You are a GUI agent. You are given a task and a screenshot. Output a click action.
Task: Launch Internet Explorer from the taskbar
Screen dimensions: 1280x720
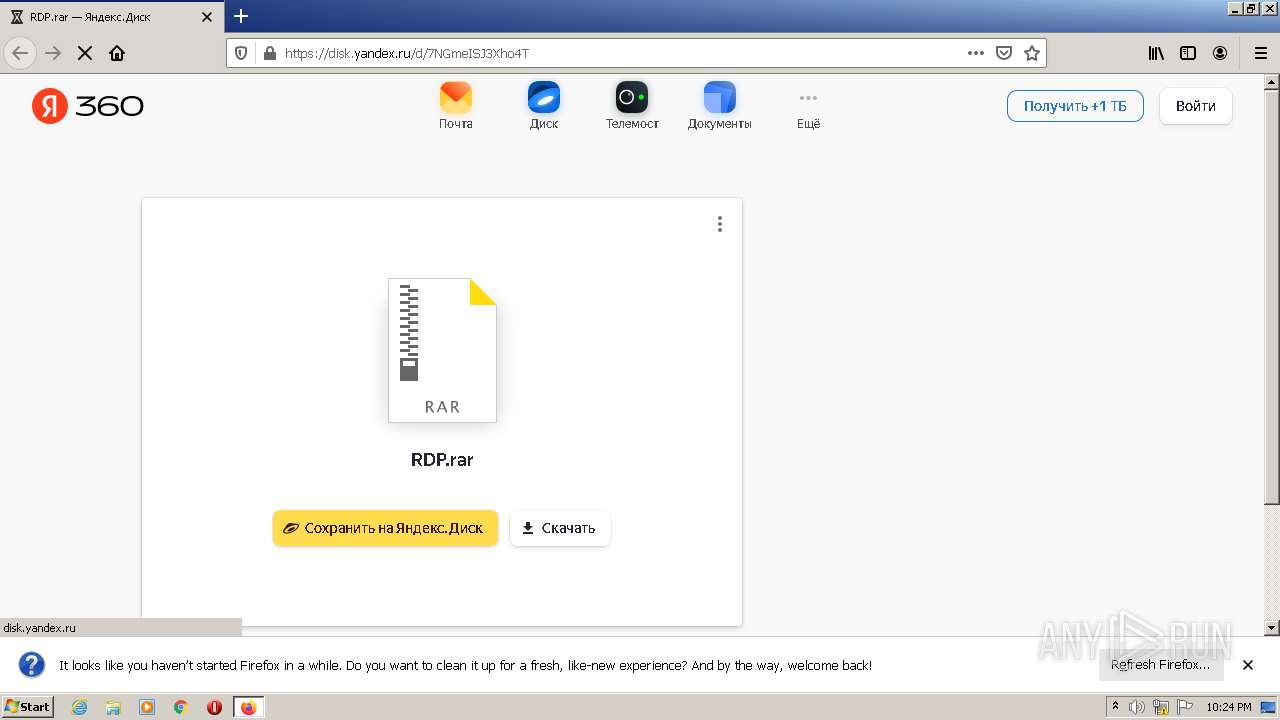pos(80,707)
